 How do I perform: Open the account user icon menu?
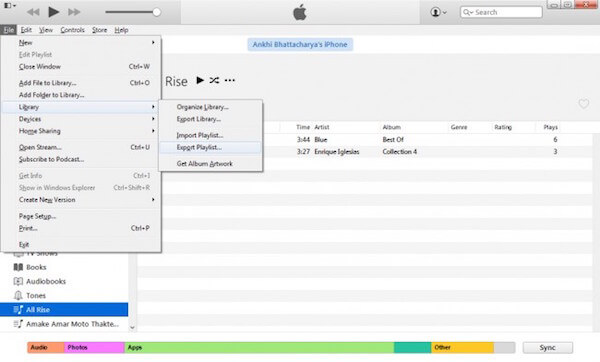438,12
